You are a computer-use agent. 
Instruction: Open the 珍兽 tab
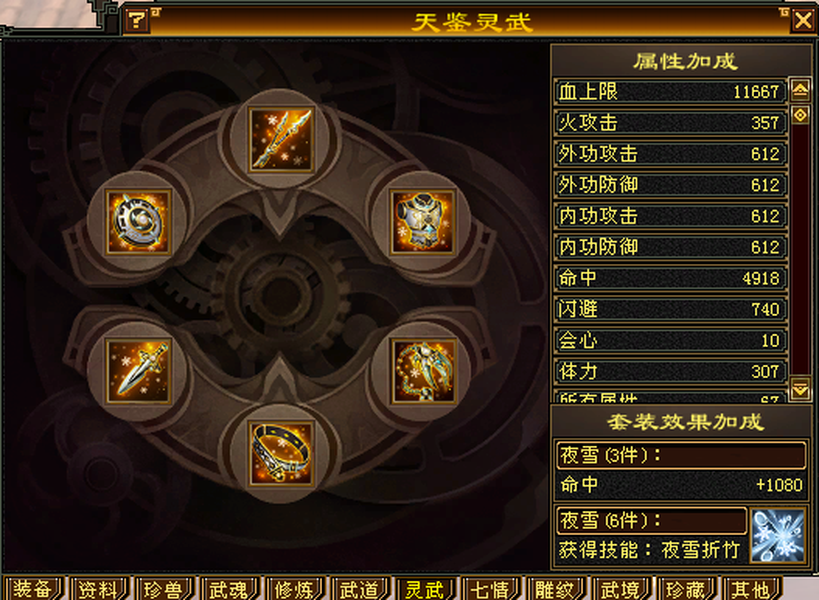[163, 589]
